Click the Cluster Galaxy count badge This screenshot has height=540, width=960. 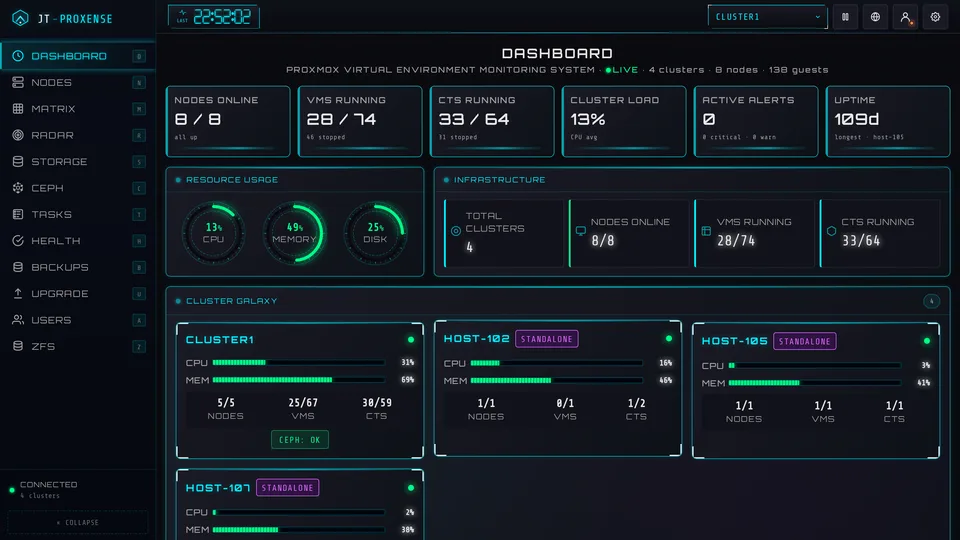(x=931, y=301)
